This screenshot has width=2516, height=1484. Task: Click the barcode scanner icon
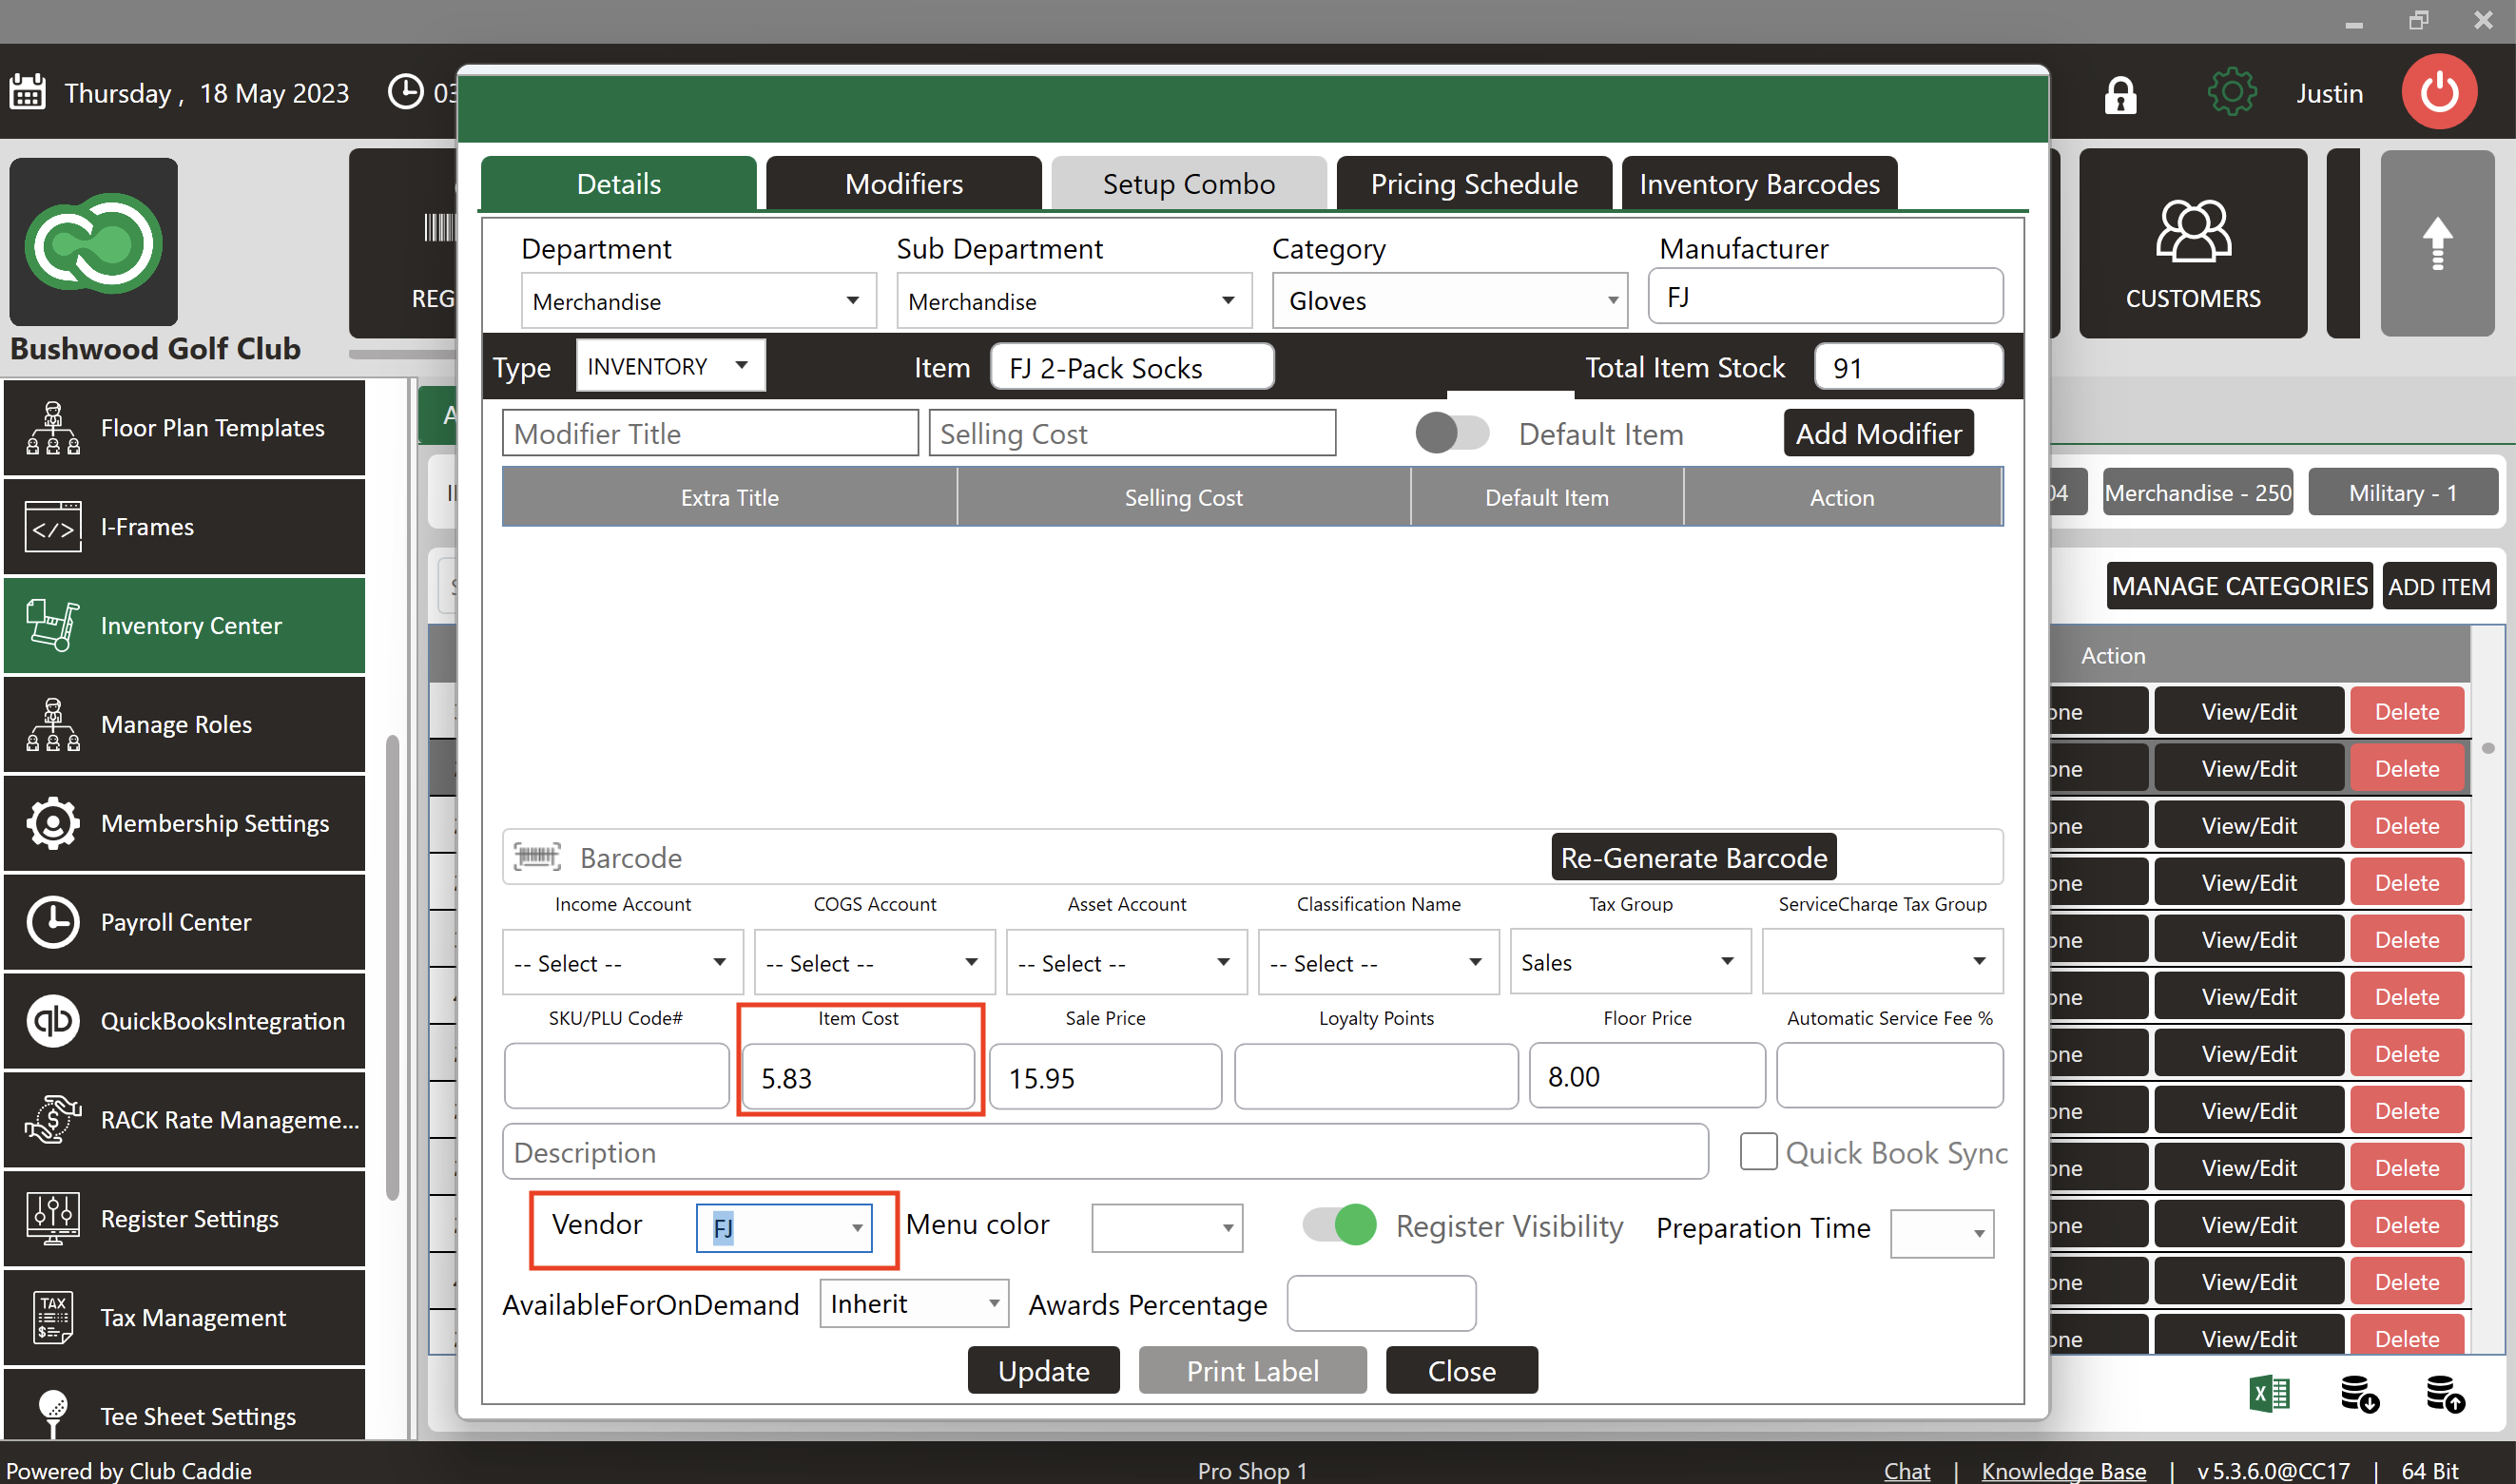click(x=537, y=857)
